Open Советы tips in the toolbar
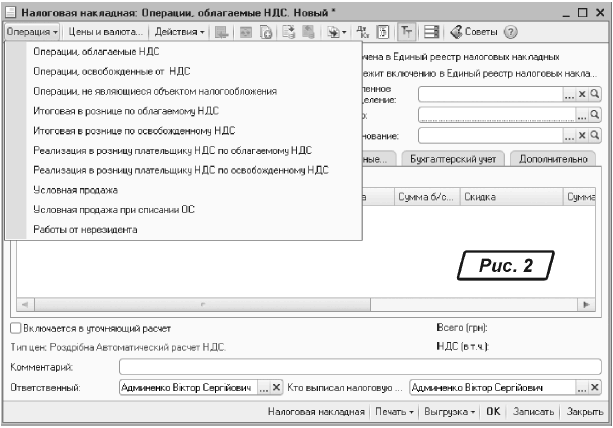 point(366,32)
